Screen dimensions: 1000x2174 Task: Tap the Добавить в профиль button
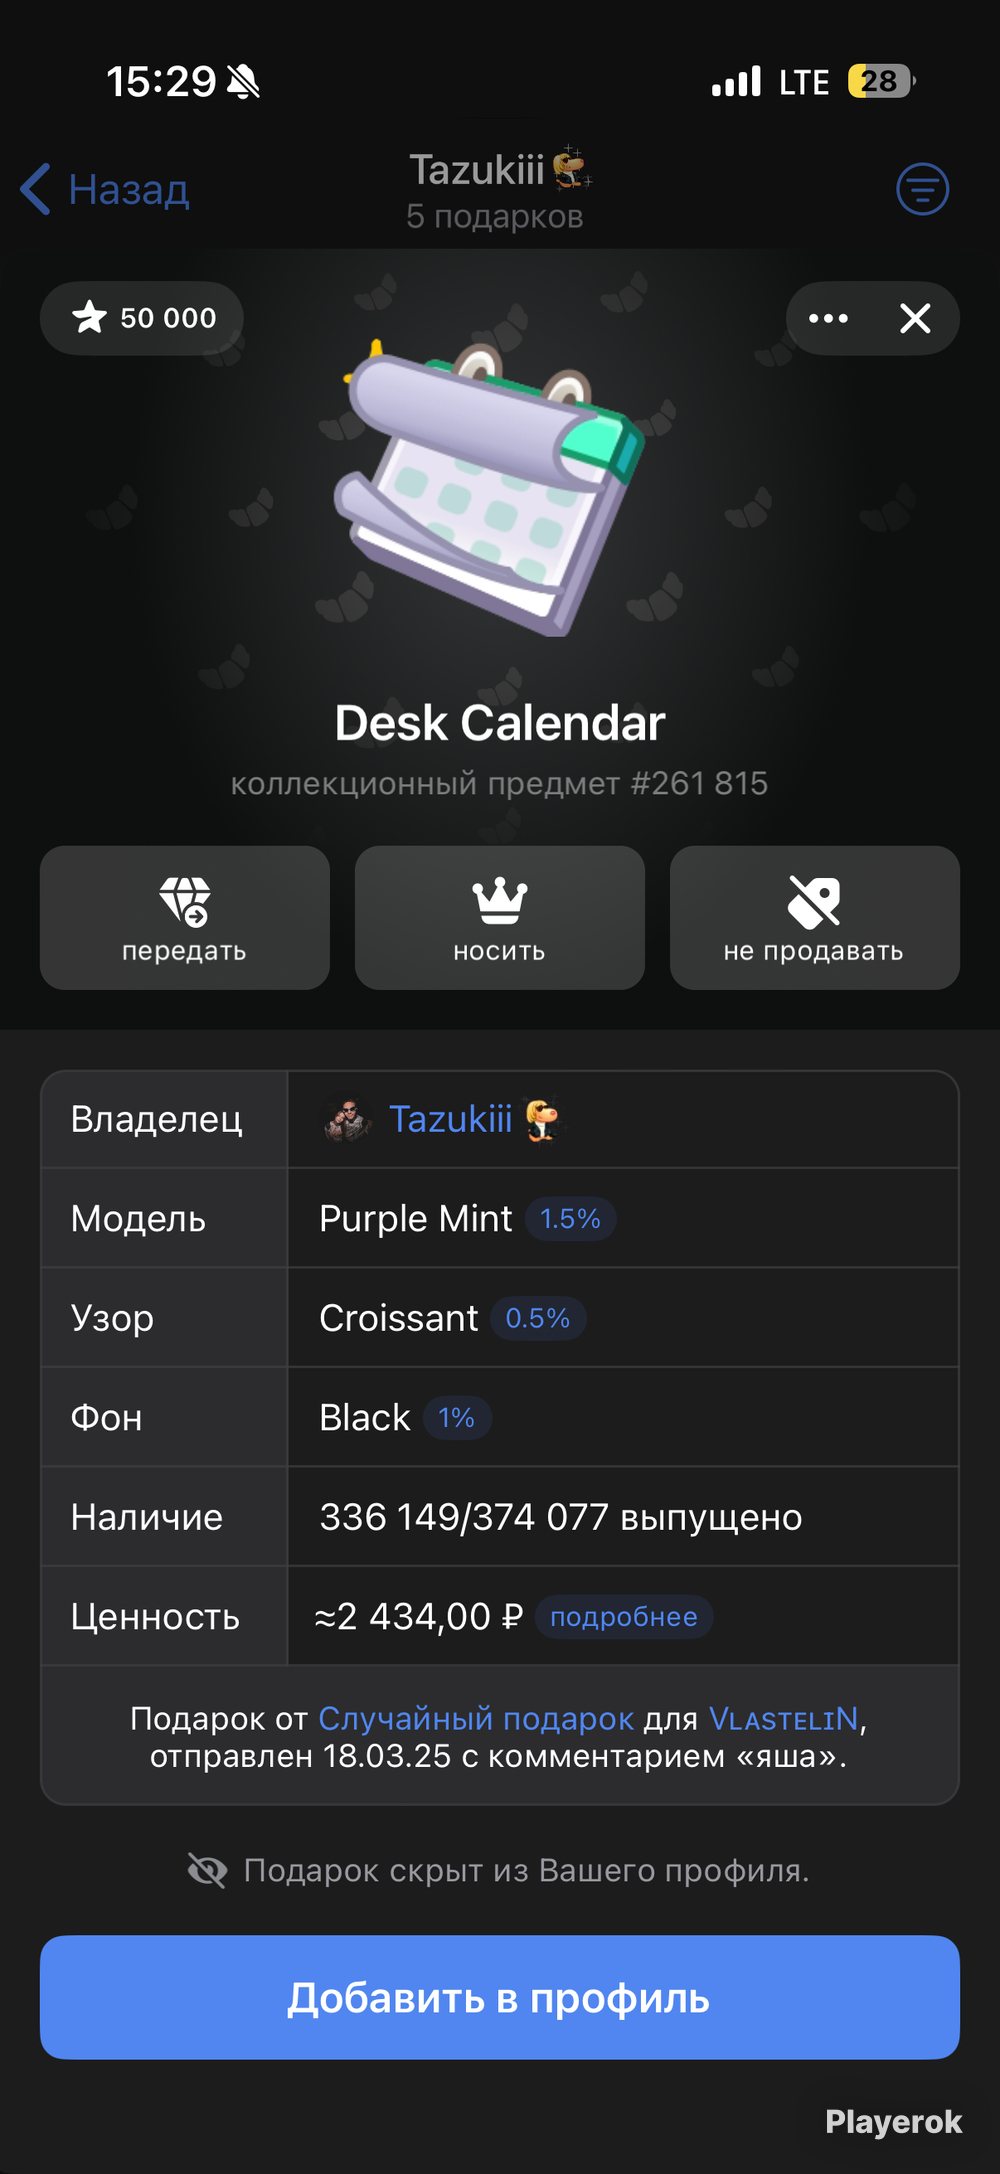500,1997
